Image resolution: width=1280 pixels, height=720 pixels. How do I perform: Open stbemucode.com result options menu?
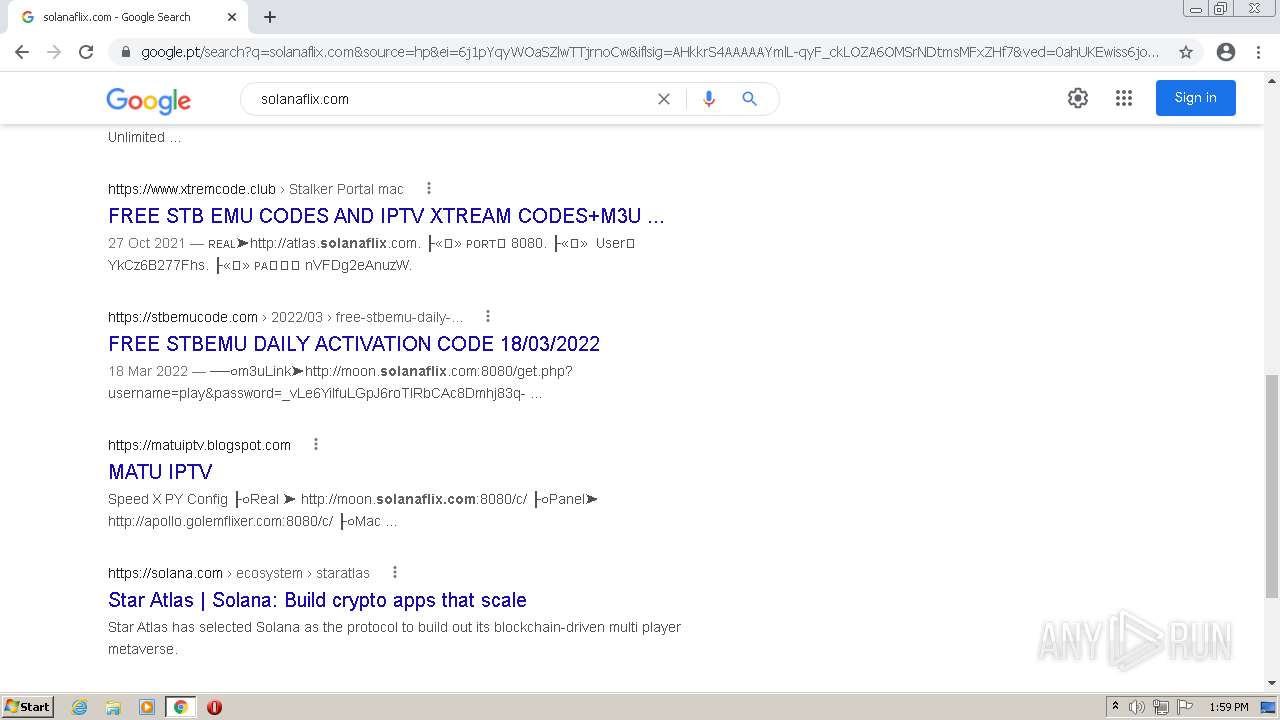[488, 316]
